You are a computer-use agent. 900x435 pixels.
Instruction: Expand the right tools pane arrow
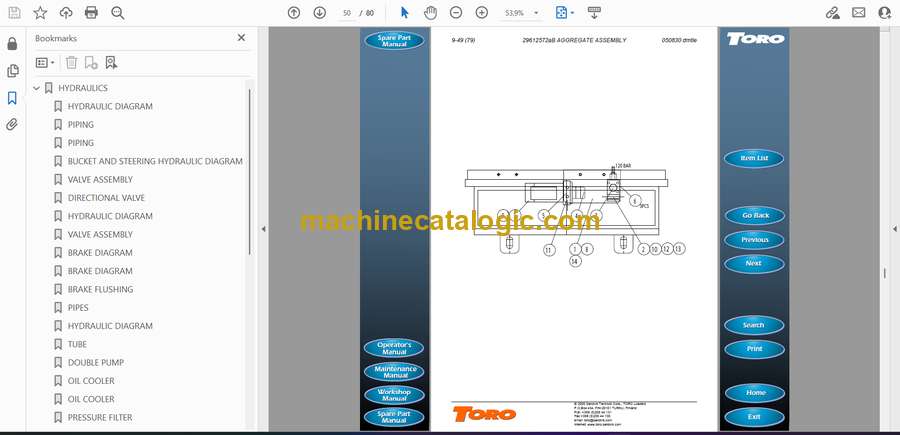pyautogui.click(x=894, y=229)
